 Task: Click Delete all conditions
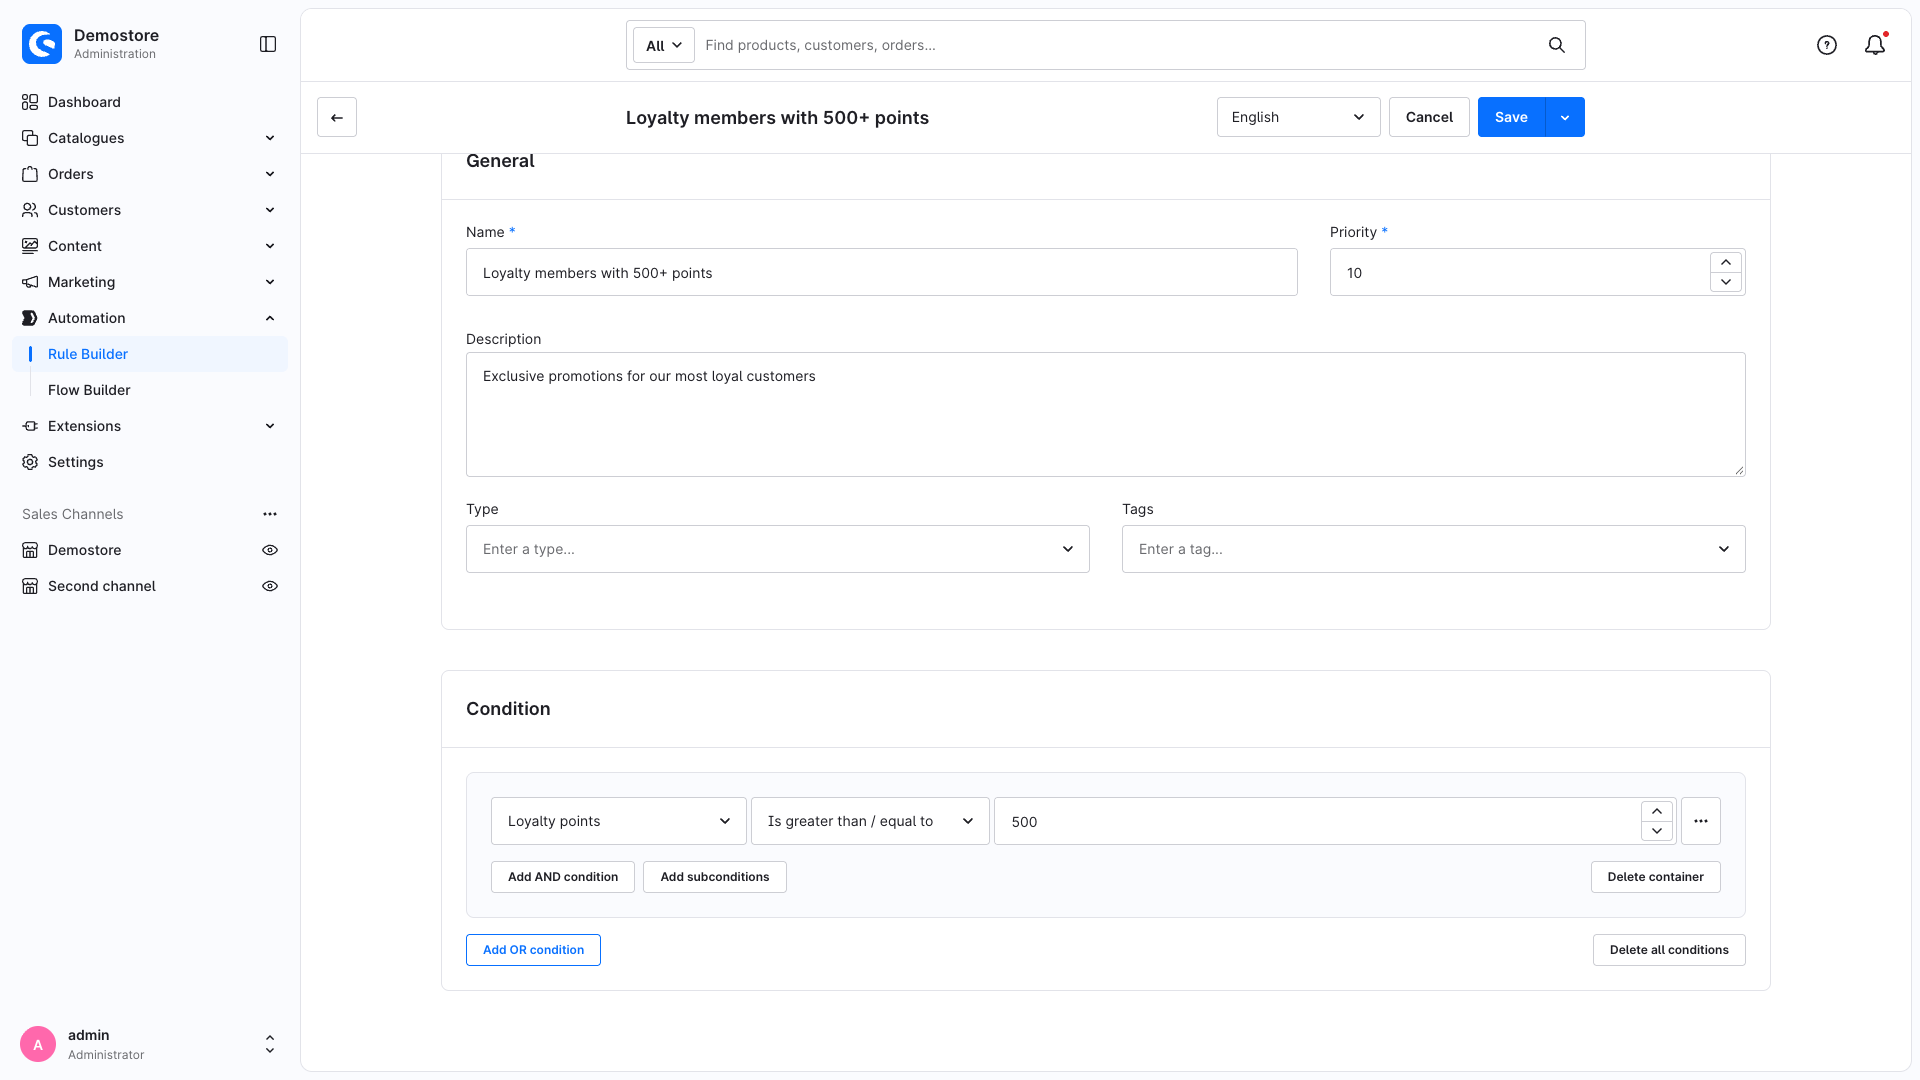click(x=1669, y=950)
